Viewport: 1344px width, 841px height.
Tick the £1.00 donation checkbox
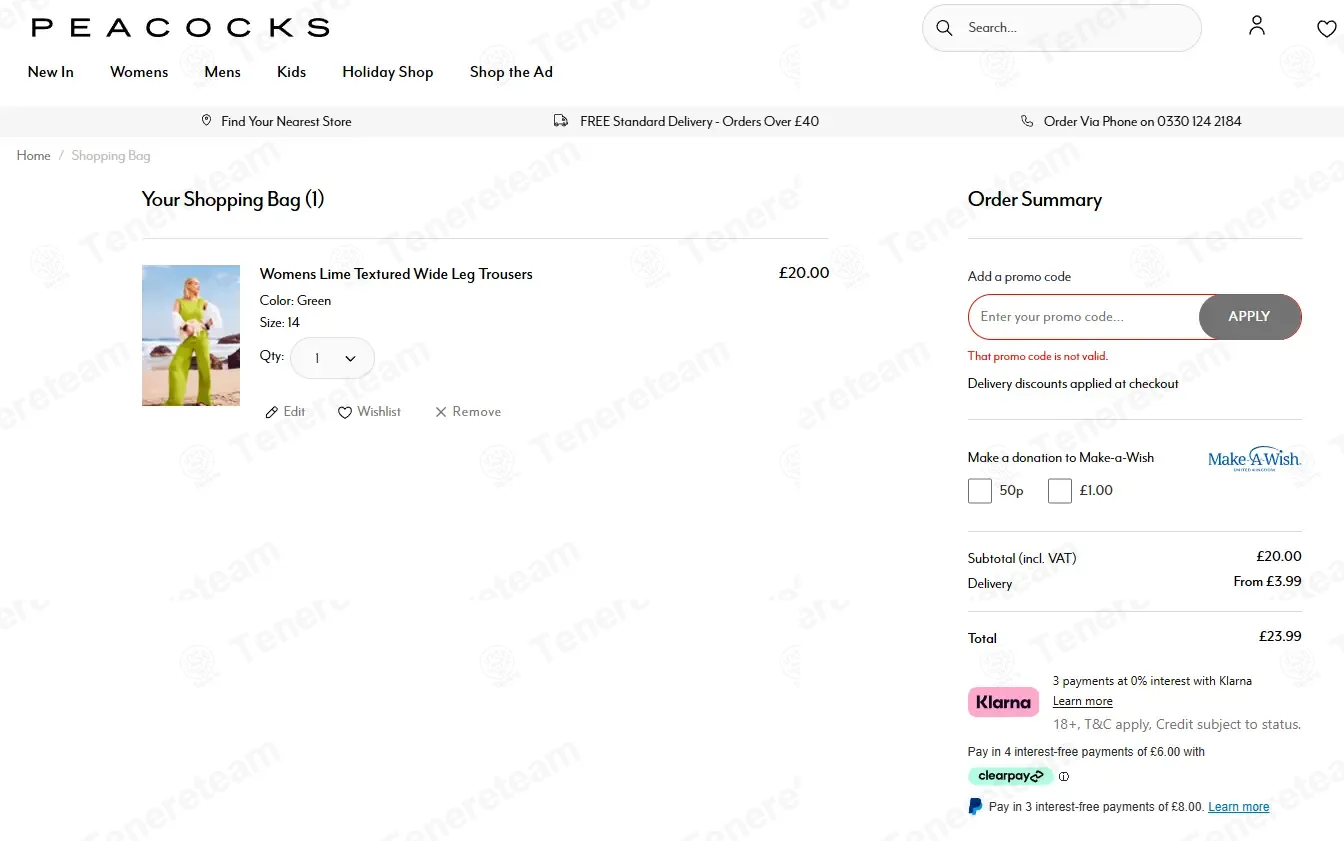[x=1060, y=491]
